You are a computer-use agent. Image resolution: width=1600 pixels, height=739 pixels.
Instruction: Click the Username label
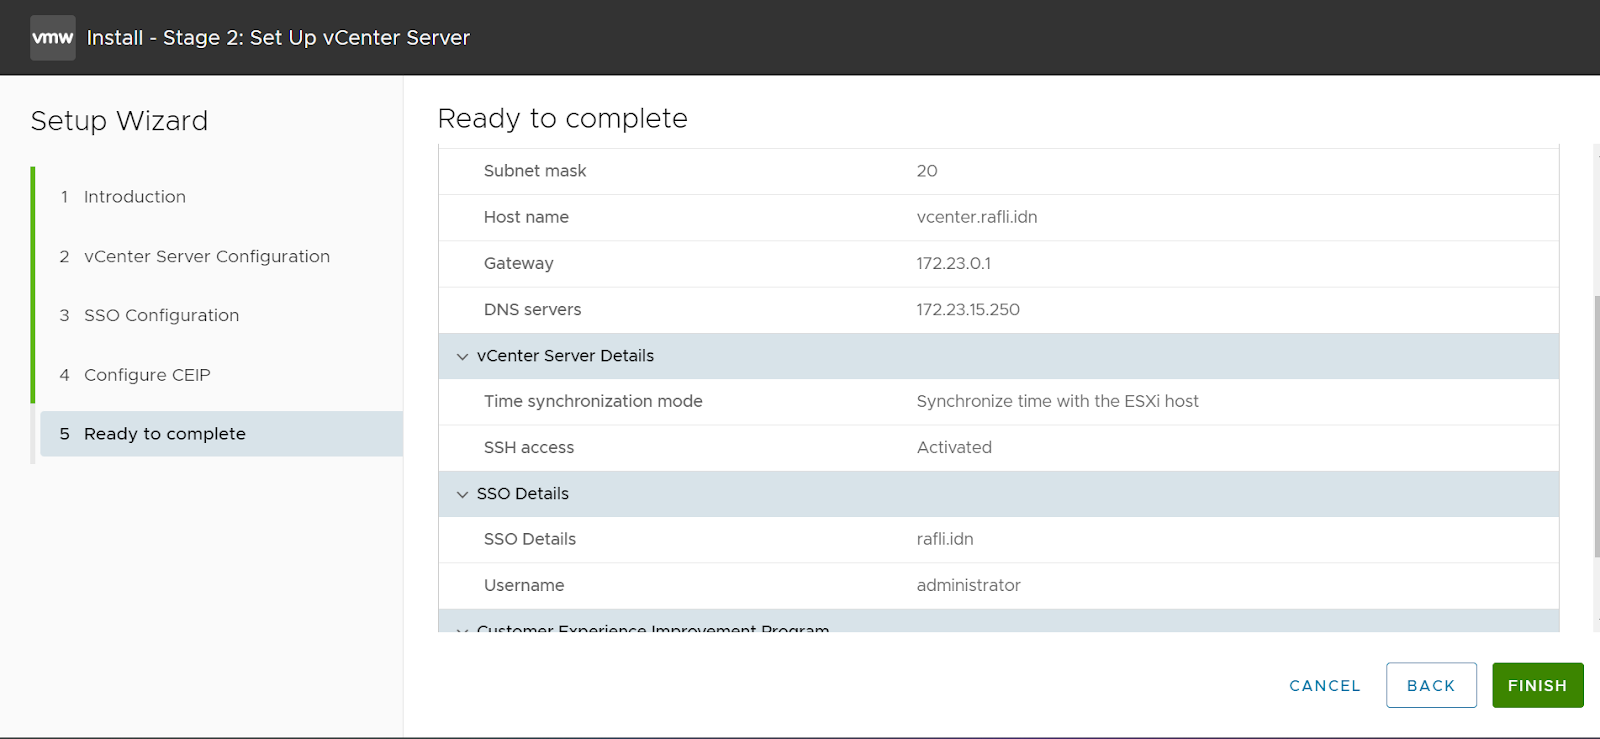point(524,586)
